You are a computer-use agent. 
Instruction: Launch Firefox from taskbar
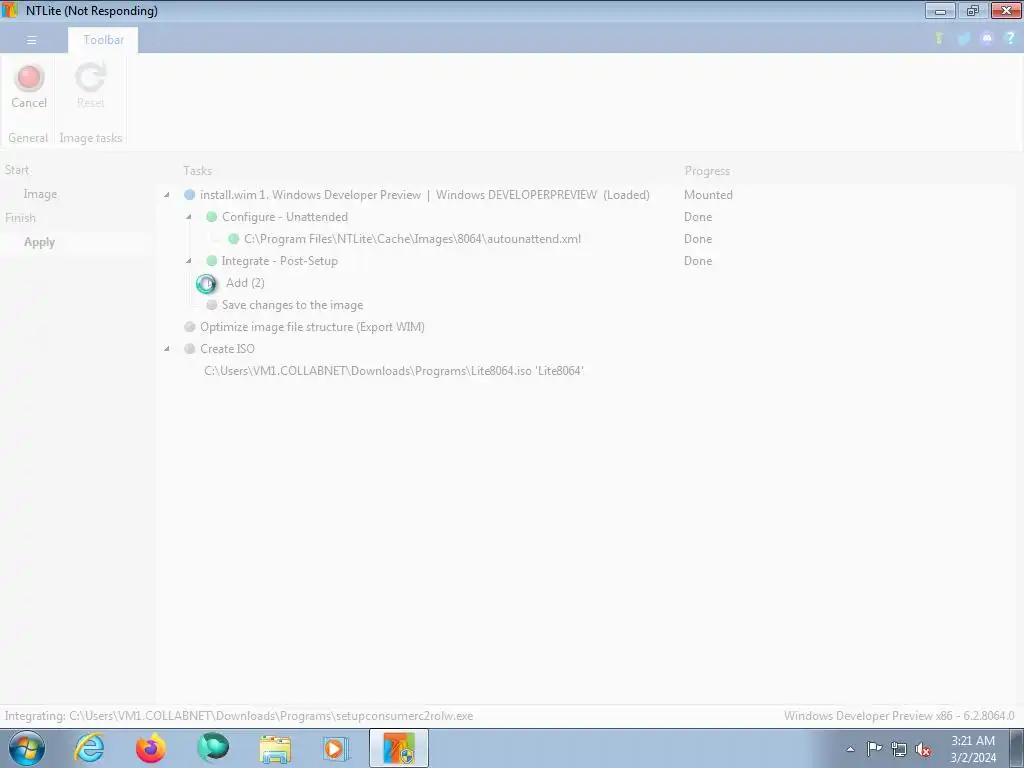(150, 748)
